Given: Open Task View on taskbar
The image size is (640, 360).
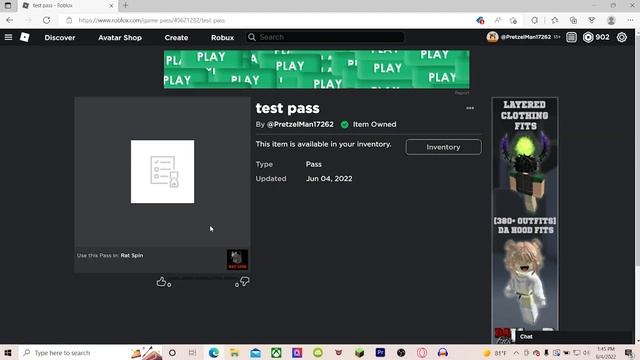Looking at the screenshot, I should [192, 353].
